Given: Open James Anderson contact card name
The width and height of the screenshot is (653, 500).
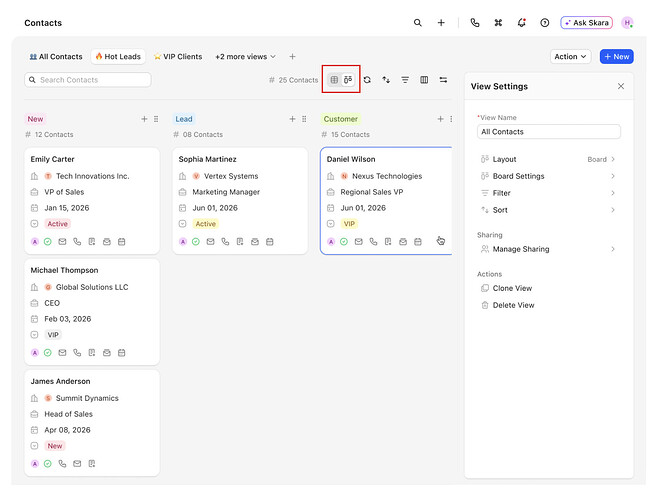Looking at the screenshot, I should coord(60,381).
